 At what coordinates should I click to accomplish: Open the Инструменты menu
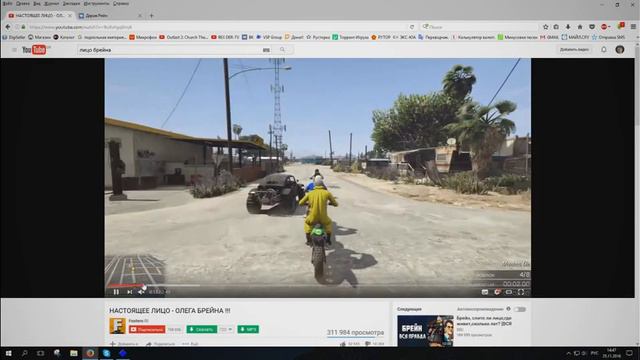[x=96, y=3]
